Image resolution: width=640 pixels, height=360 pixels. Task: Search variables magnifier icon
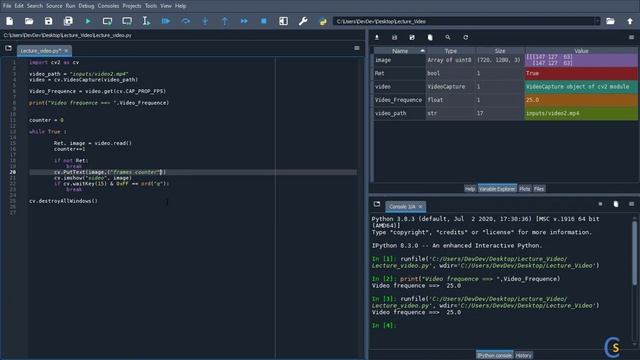[x=448, y=38]
